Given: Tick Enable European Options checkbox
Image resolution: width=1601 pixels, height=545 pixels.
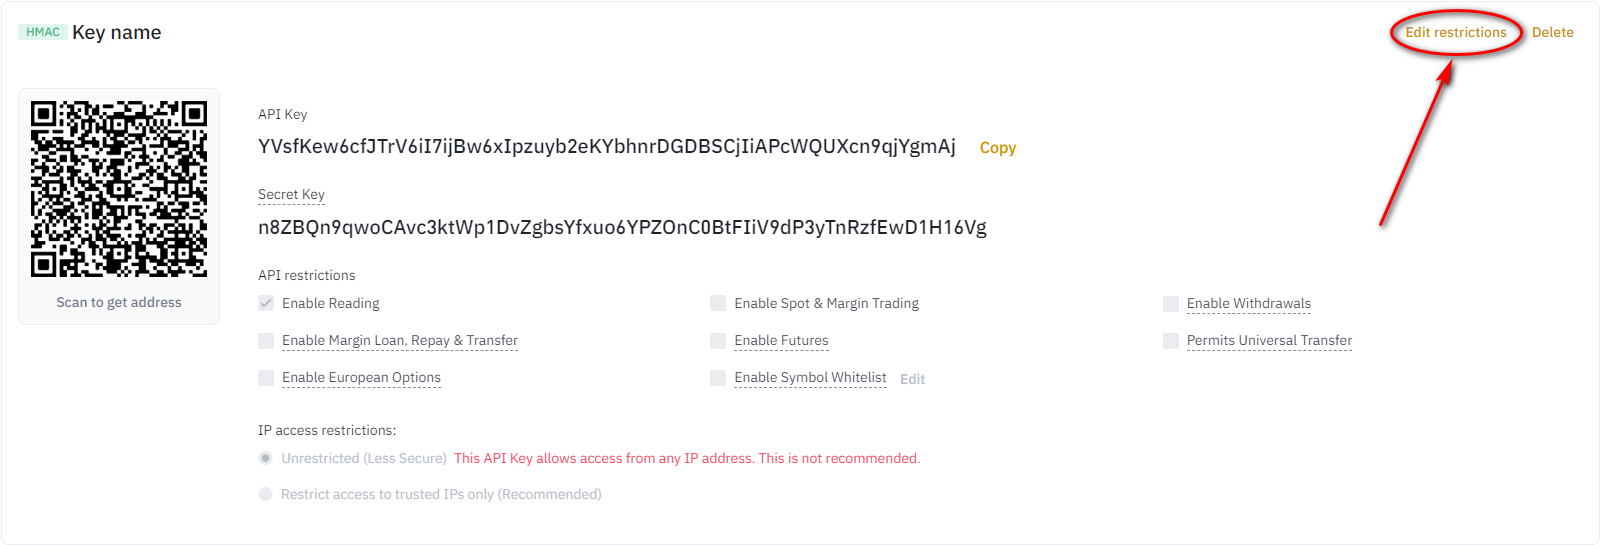Looking at the screenshot, I should [x=266, y=378].
